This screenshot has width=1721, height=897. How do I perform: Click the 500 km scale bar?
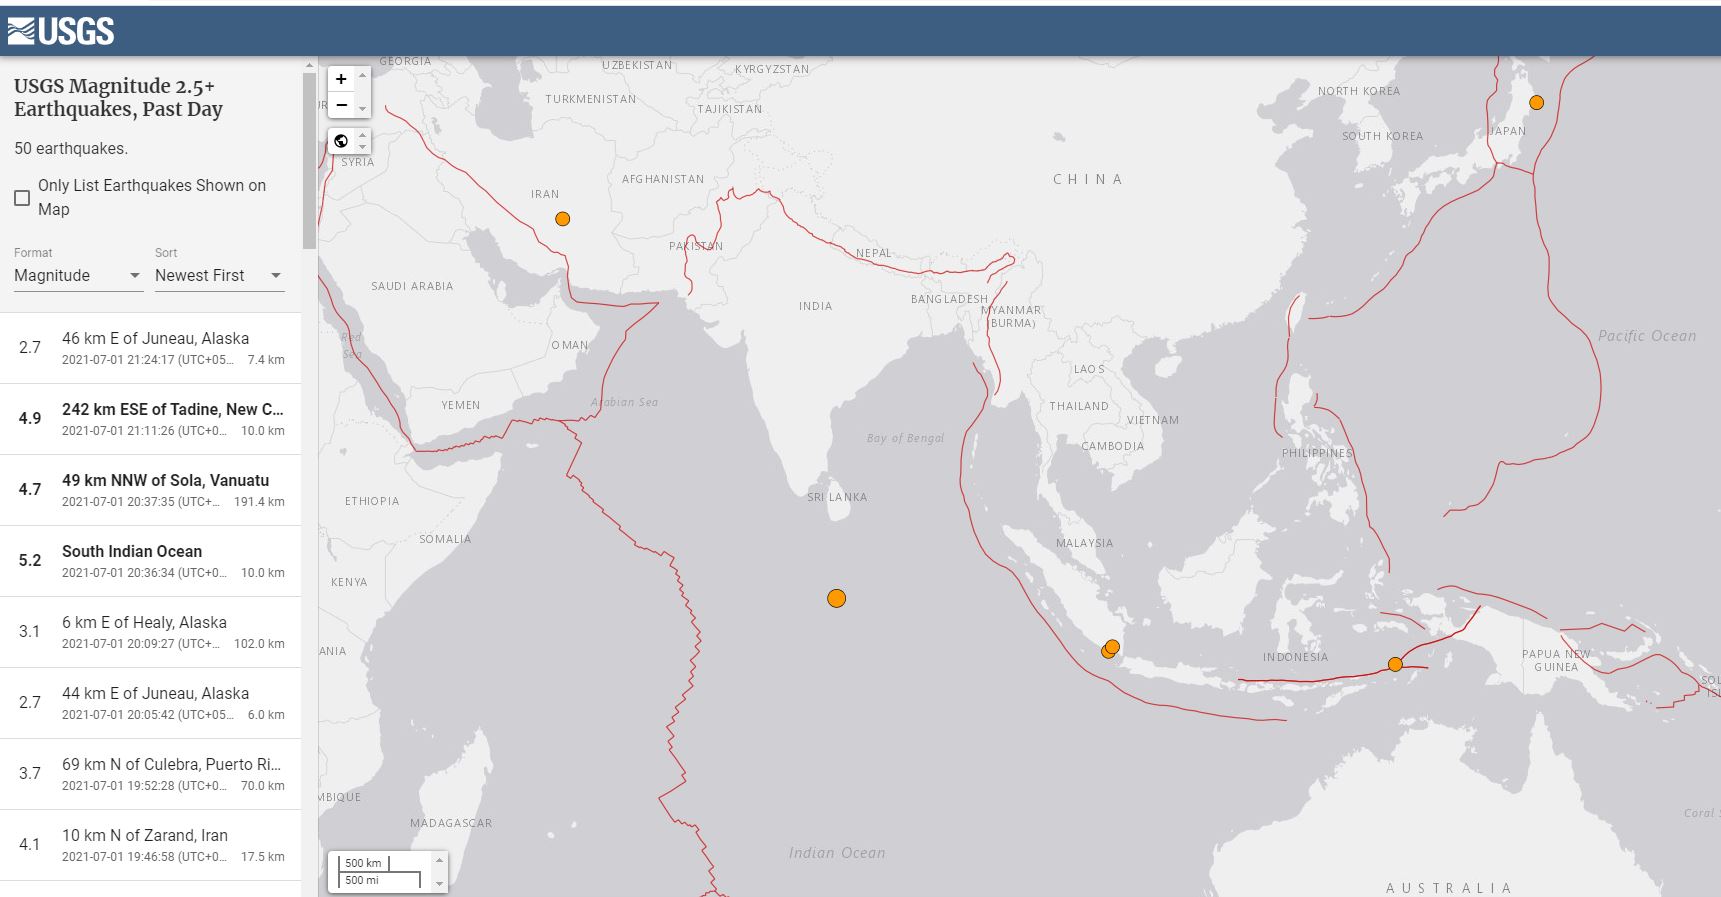click(366, 863)
